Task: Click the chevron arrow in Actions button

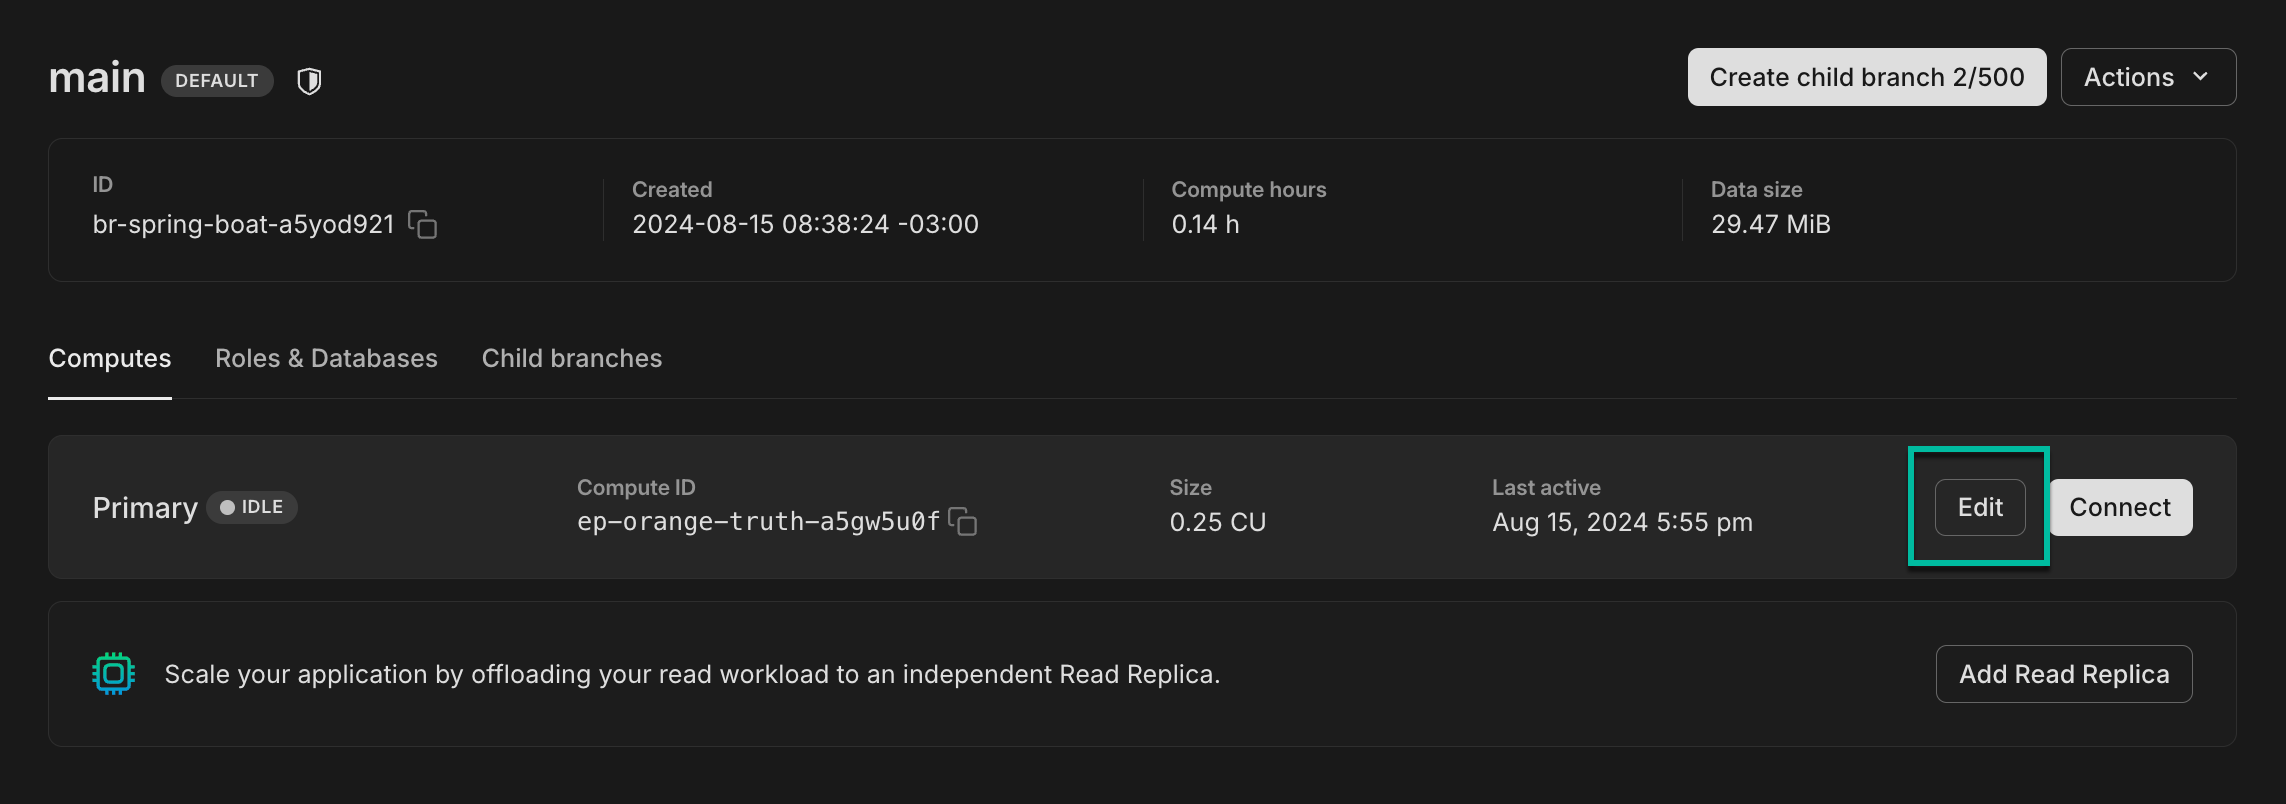Action: pos(2200,77)
